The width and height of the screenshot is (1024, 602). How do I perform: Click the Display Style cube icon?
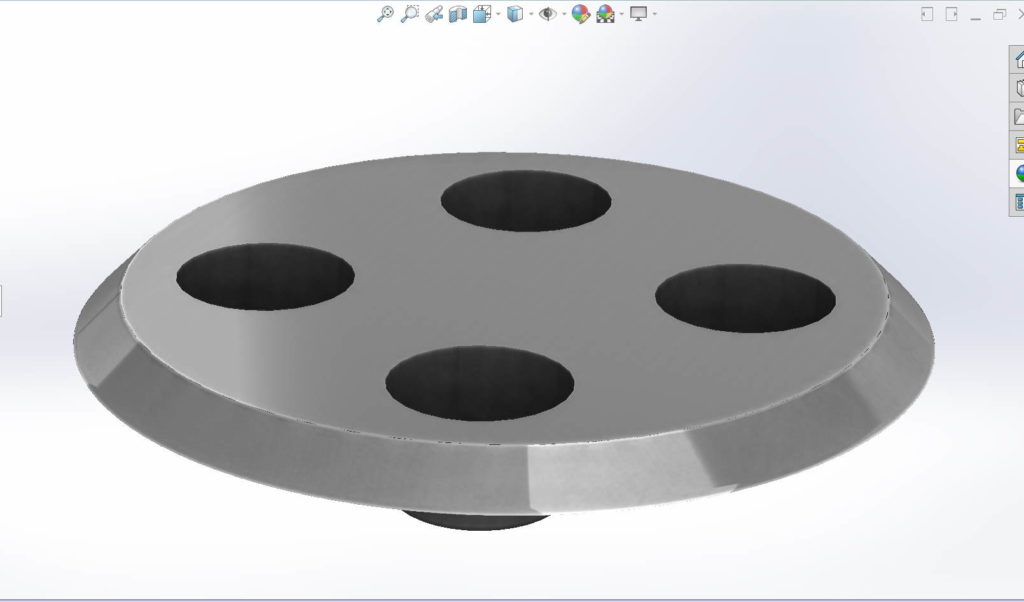point(515,14)
